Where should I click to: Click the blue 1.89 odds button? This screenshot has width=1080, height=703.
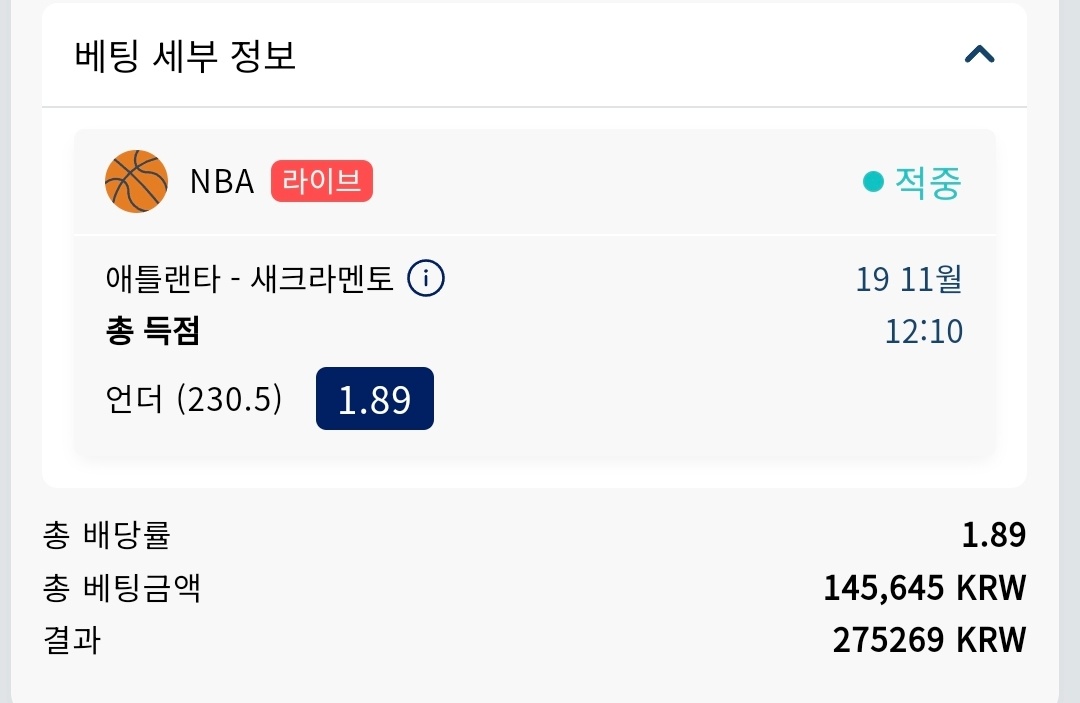374,399
